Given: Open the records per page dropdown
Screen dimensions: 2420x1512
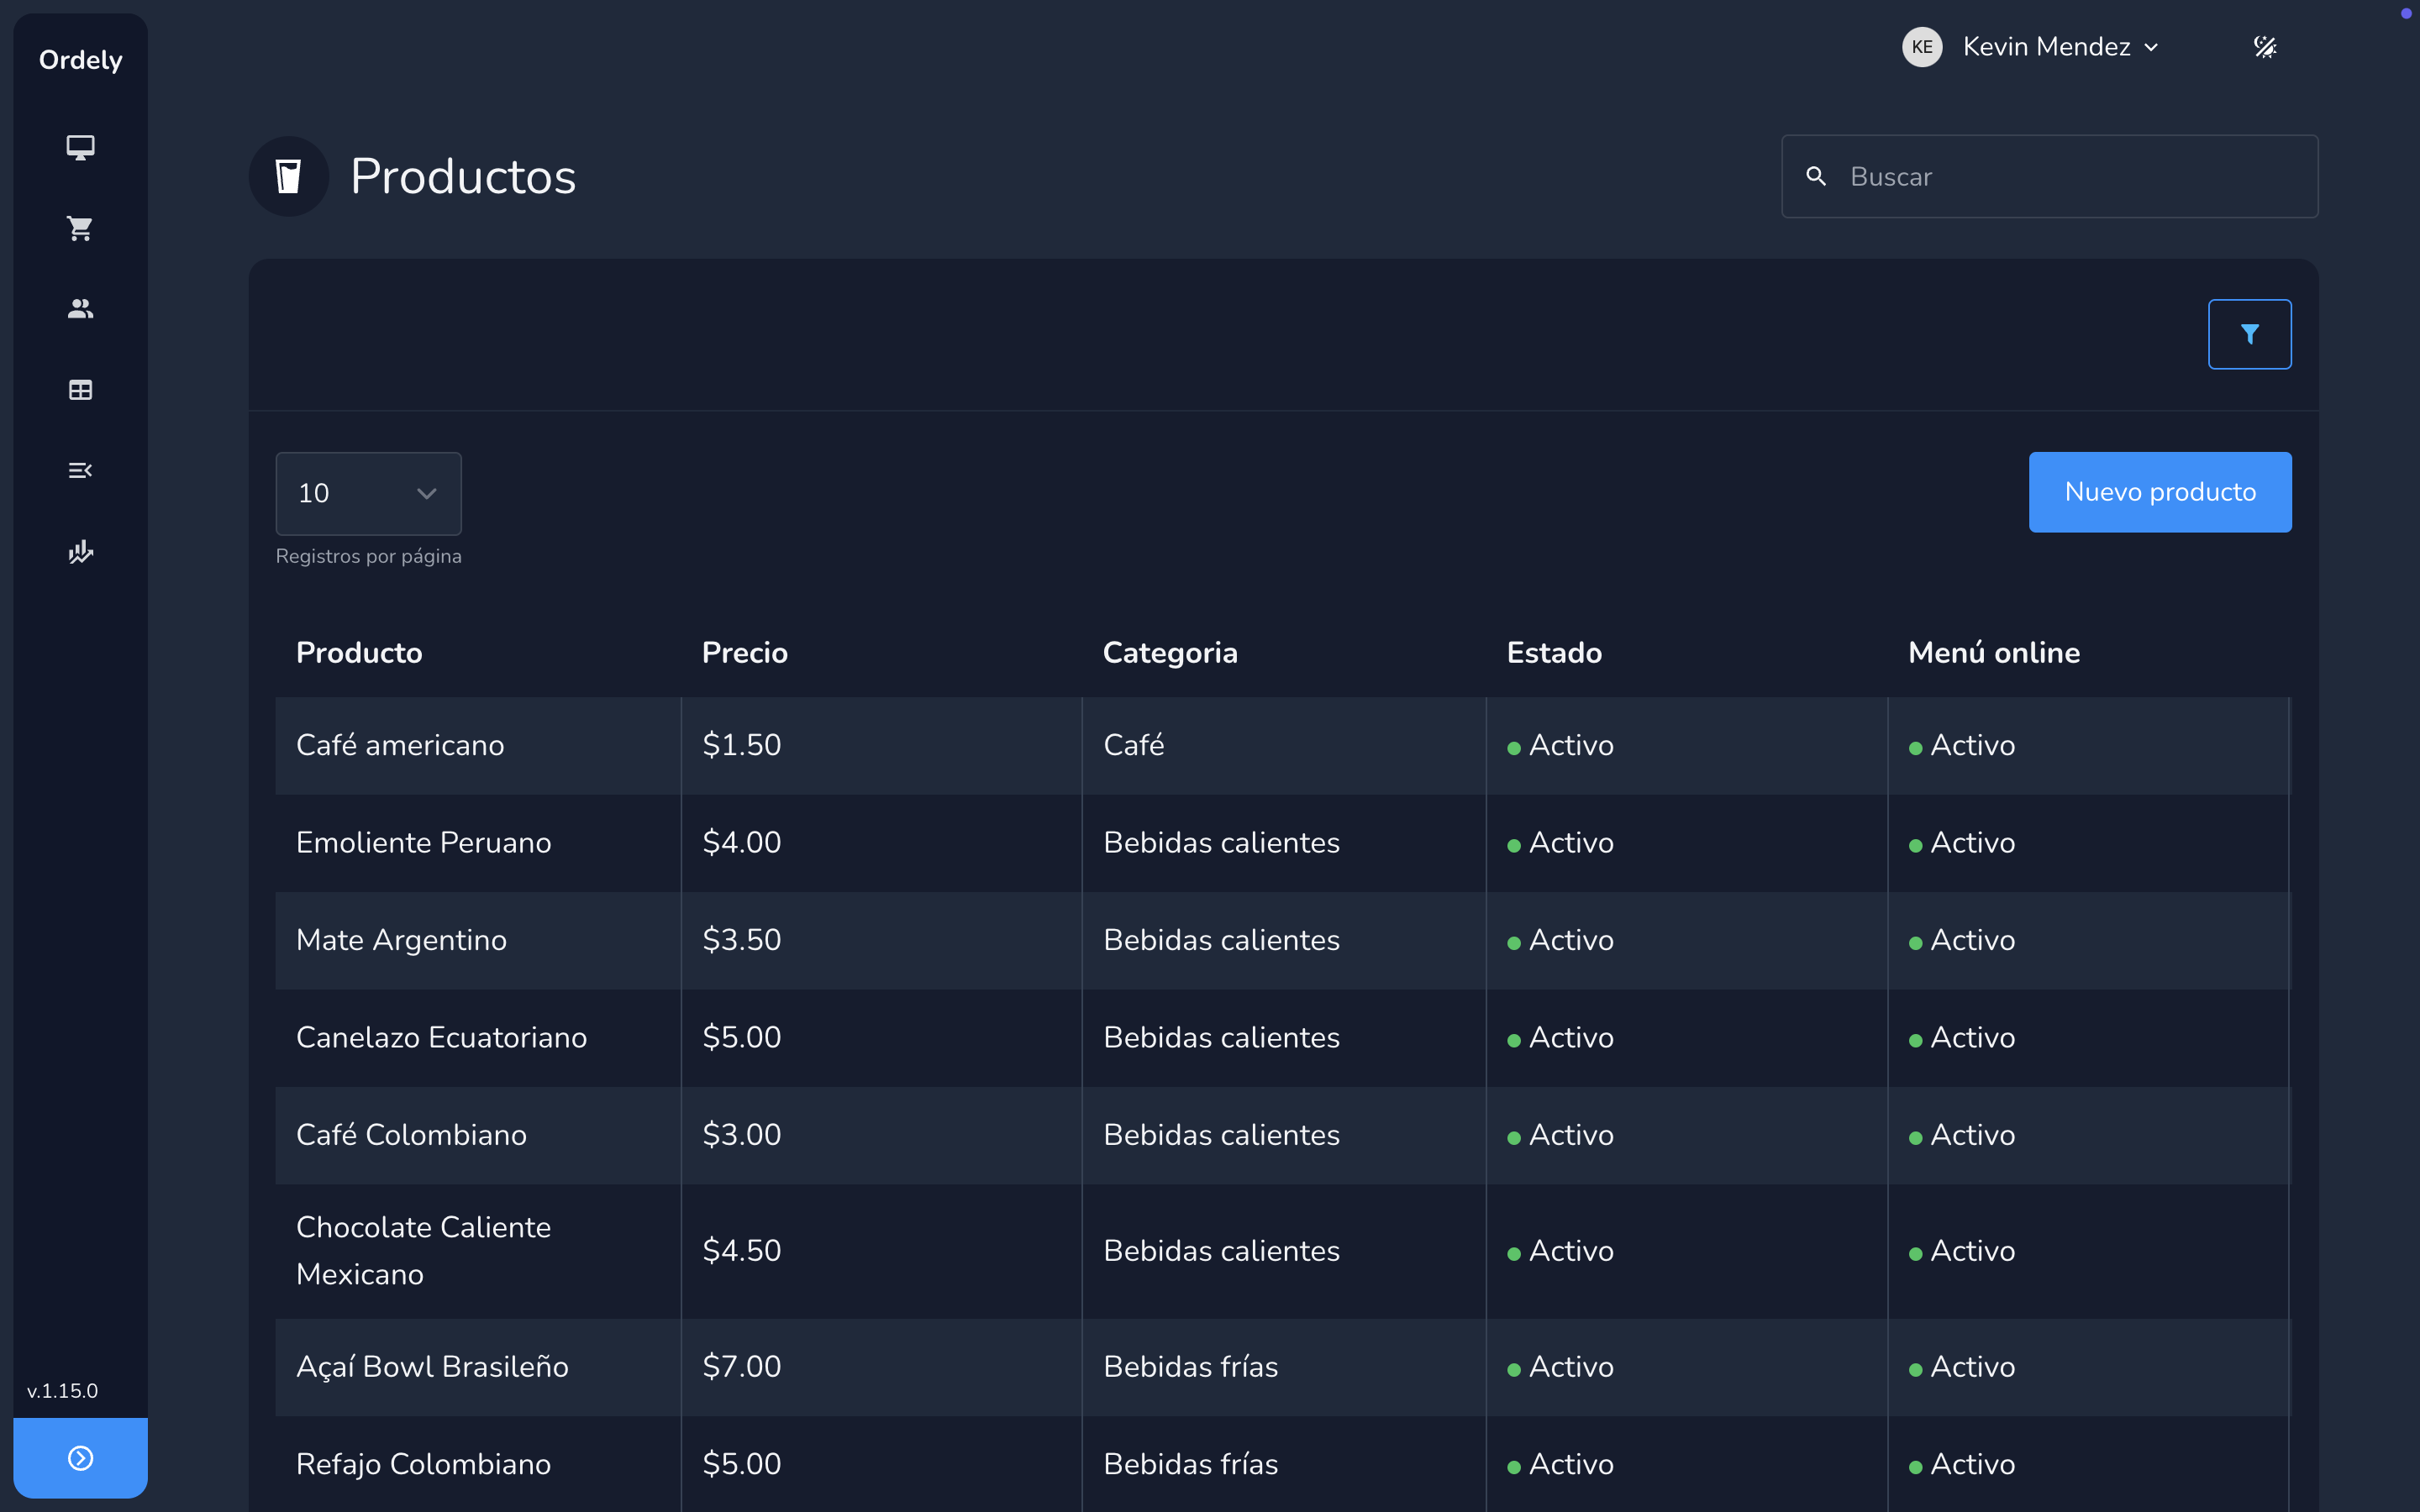Looking at the screenshot, I should (368, 493).
